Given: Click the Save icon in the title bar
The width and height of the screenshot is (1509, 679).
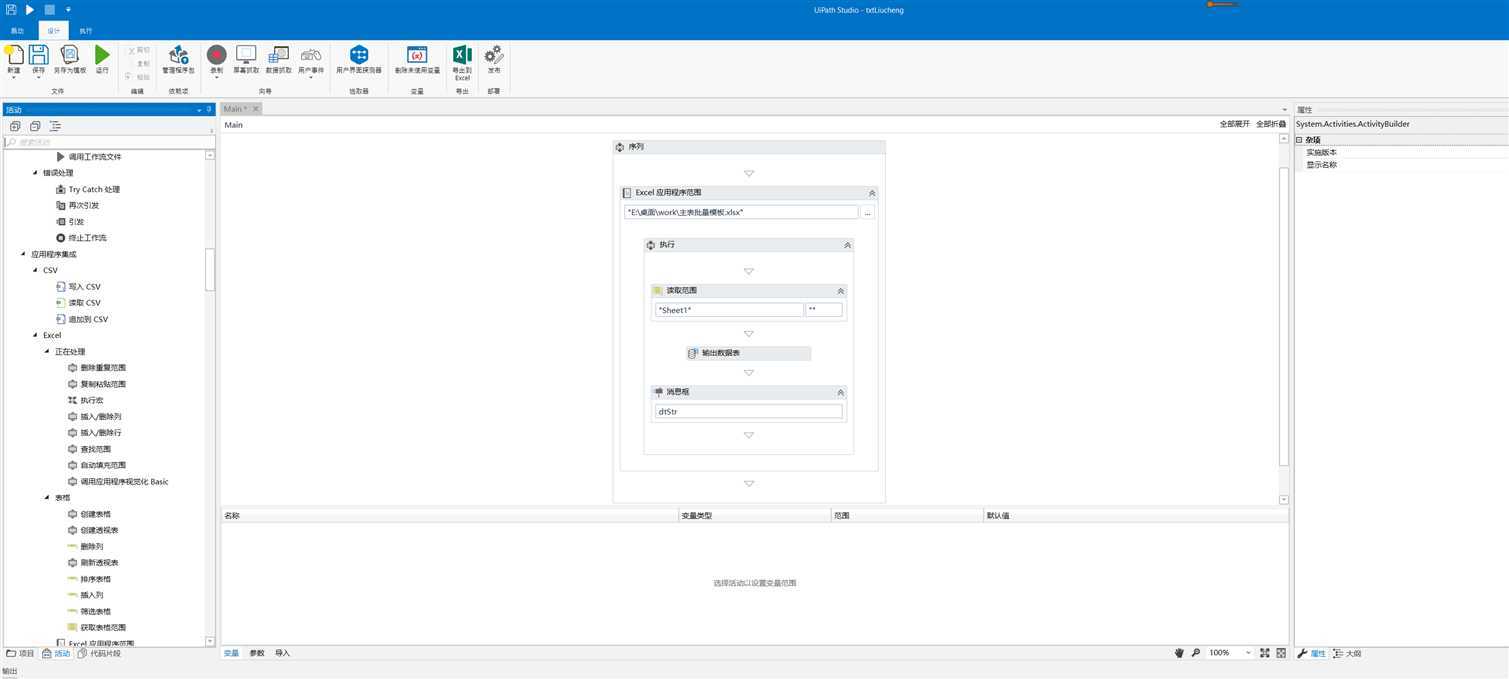Looking at the screenshot, I should click(x=11, y=9).
